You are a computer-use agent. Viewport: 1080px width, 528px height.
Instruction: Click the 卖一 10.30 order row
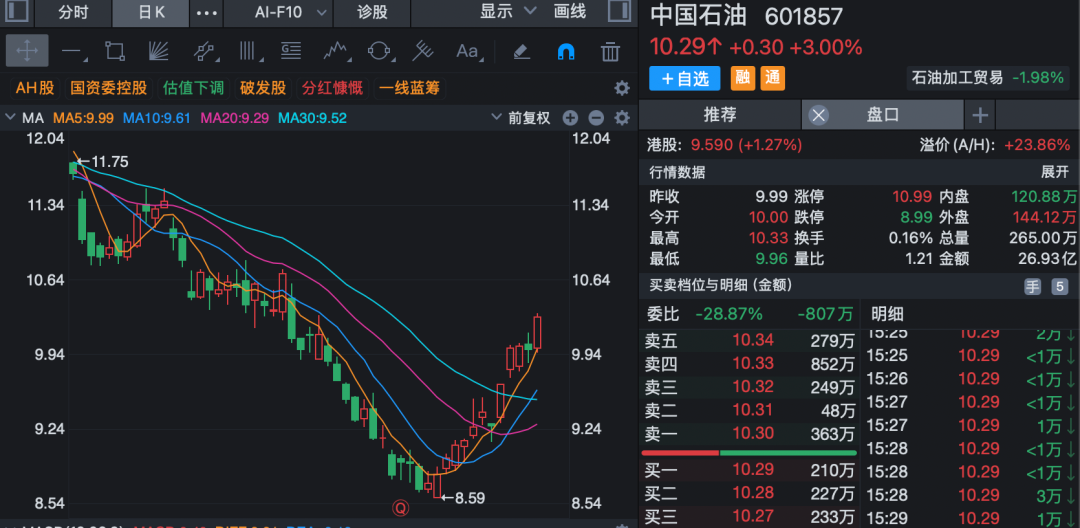(749, 434)
